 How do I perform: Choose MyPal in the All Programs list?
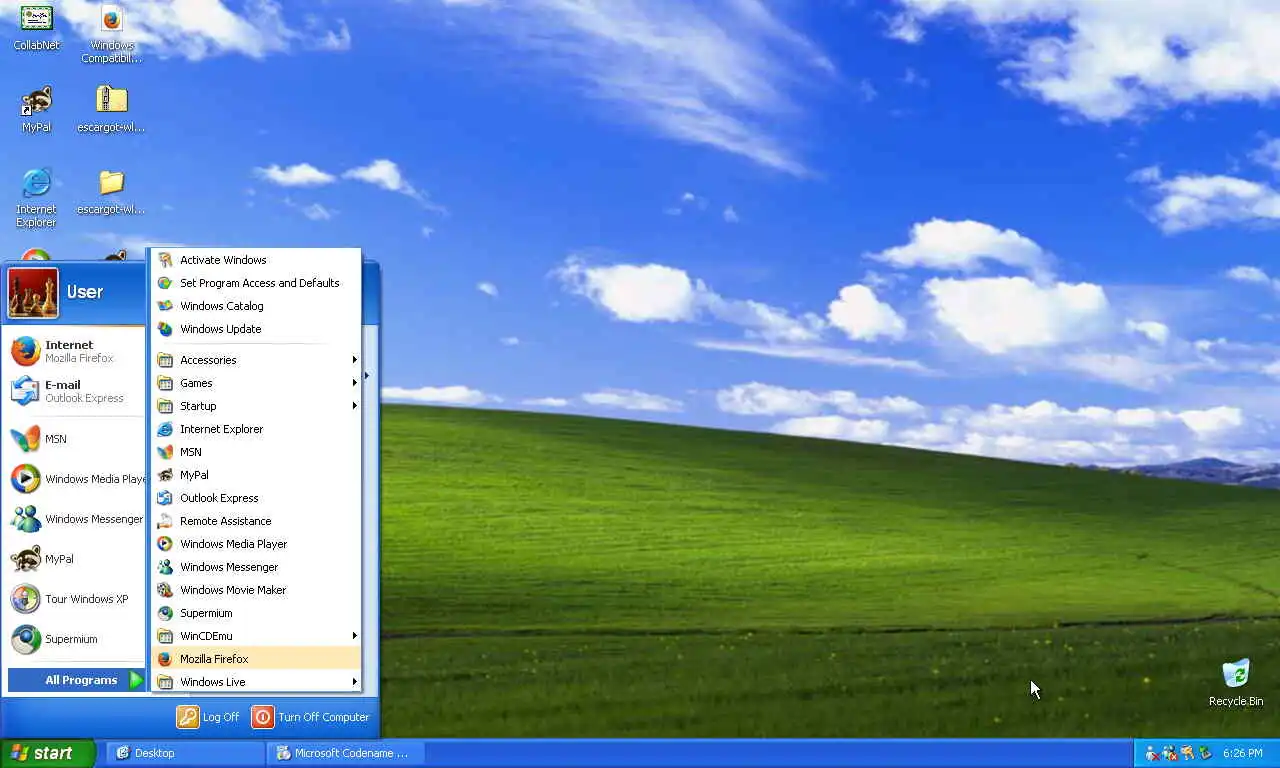256,475
